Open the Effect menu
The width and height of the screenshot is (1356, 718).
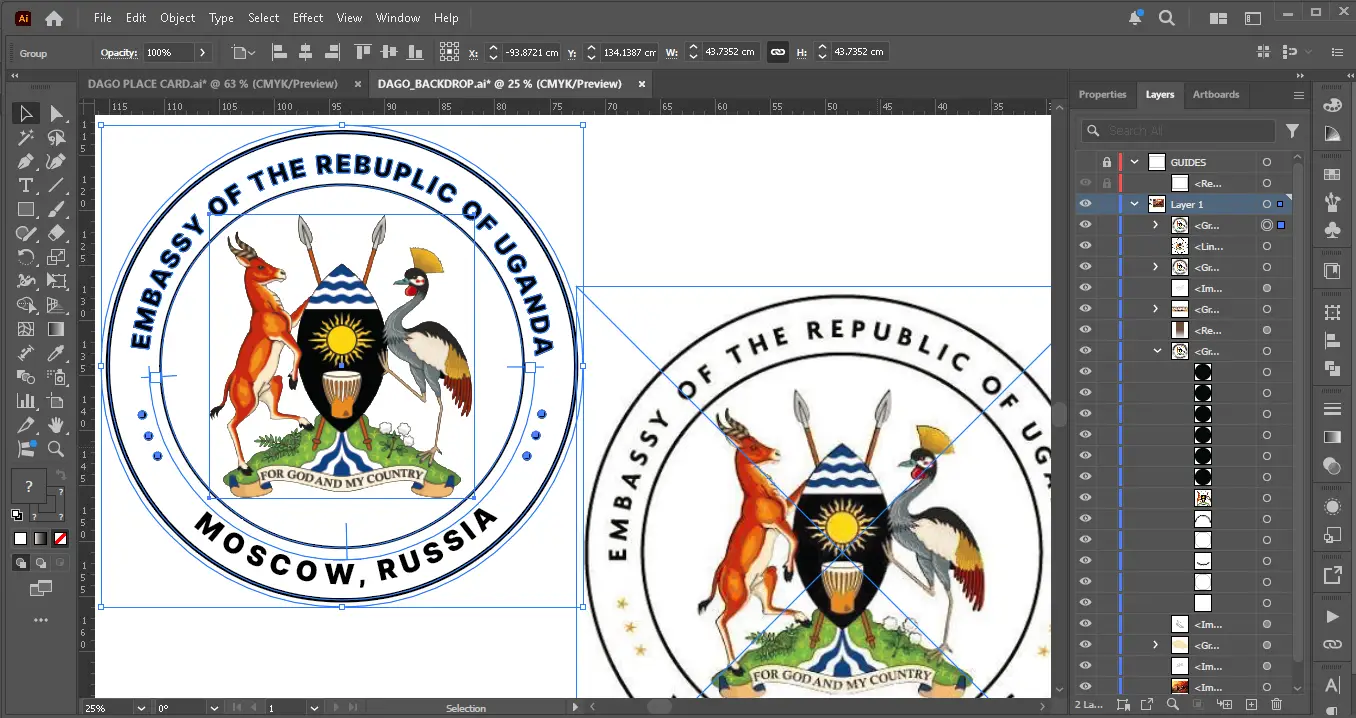(308, 18)
